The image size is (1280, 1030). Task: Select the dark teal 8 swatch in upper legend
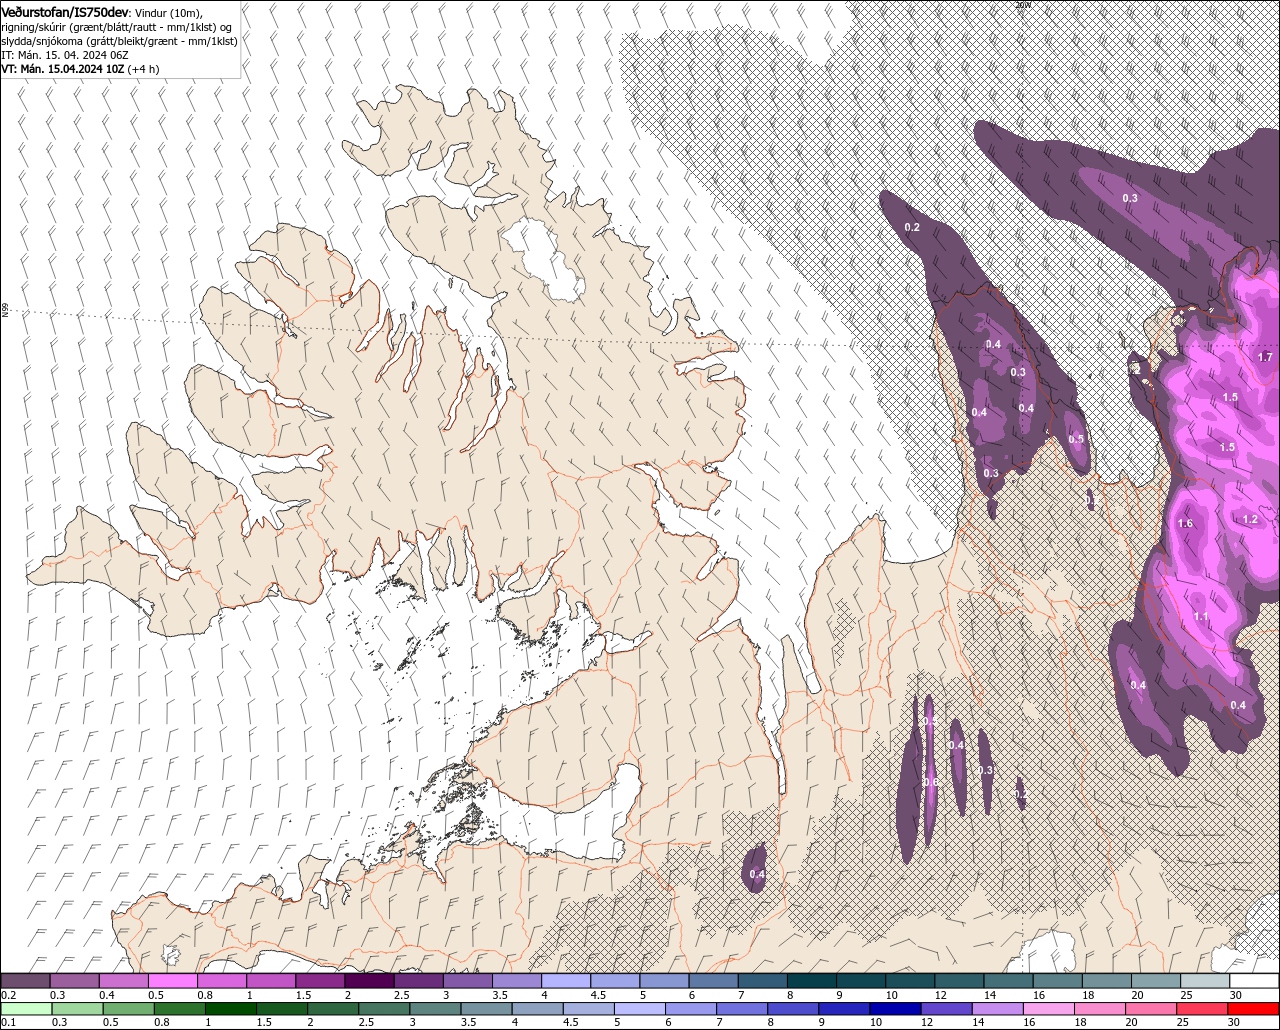click(812, 981)
